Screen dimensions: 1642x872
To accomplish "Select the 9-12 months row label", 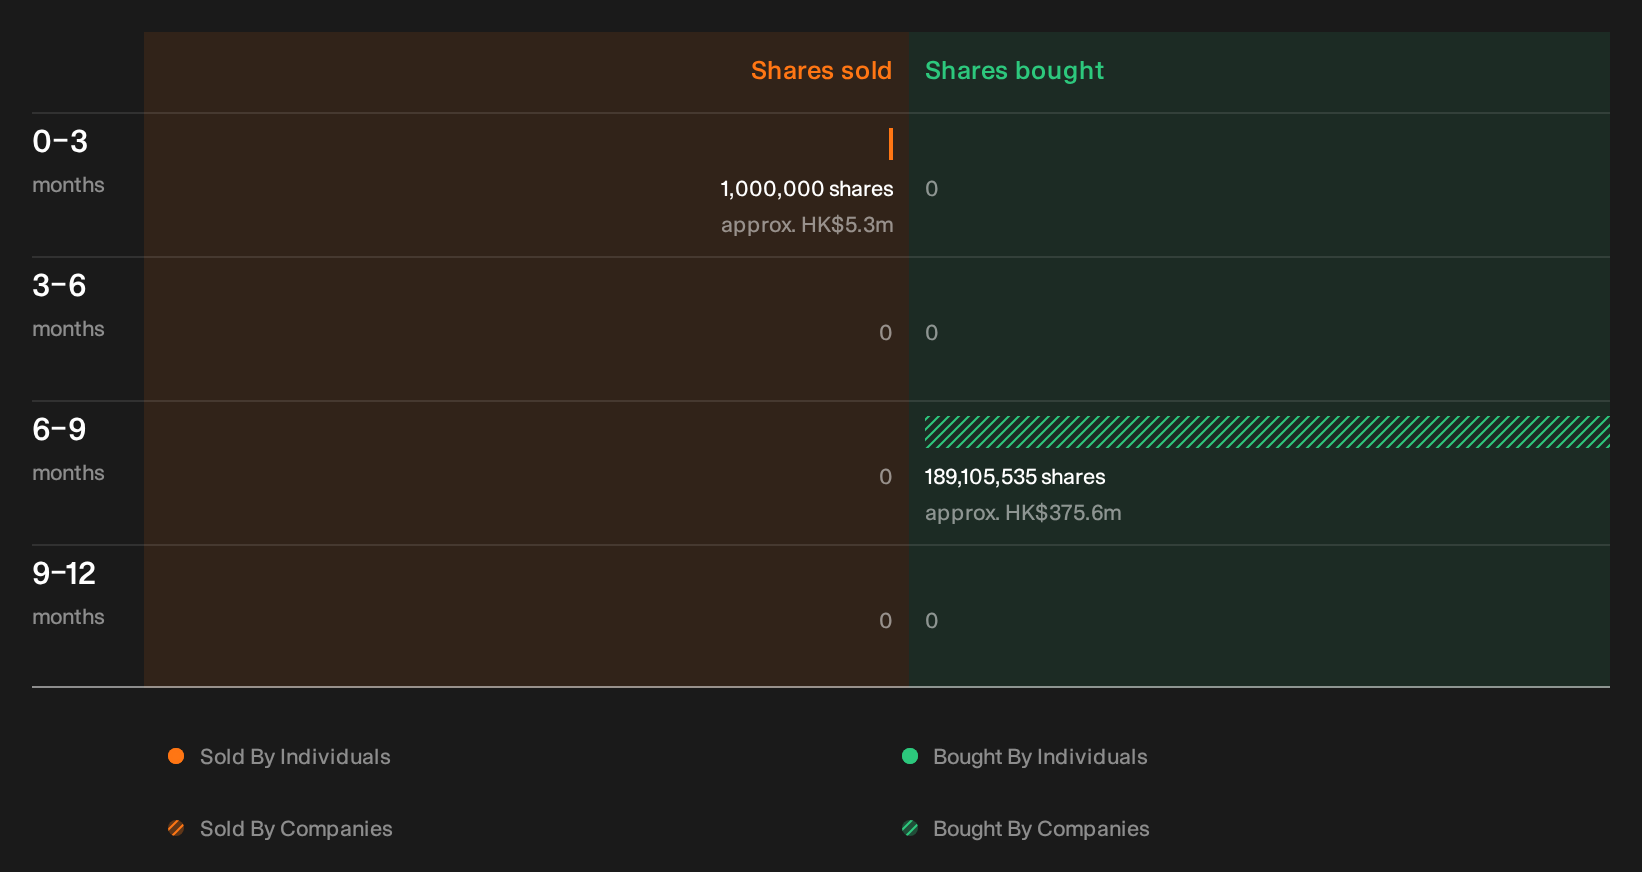I will pos(68,595).
